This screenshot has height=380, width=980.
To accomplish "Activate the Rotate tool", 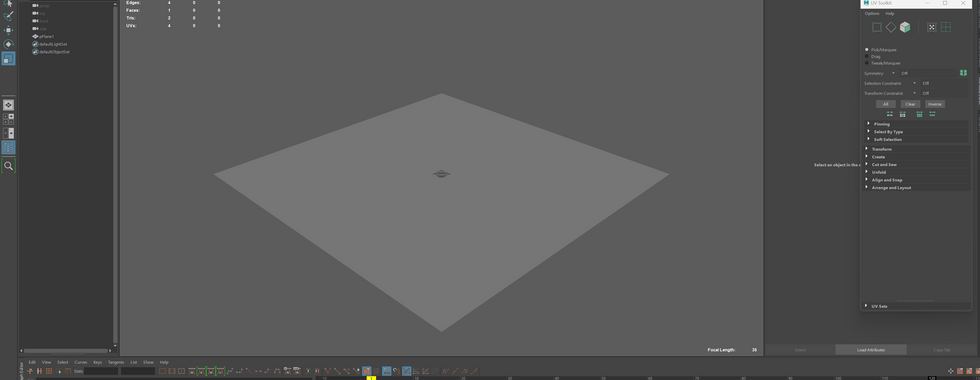I will click(9, 44).
